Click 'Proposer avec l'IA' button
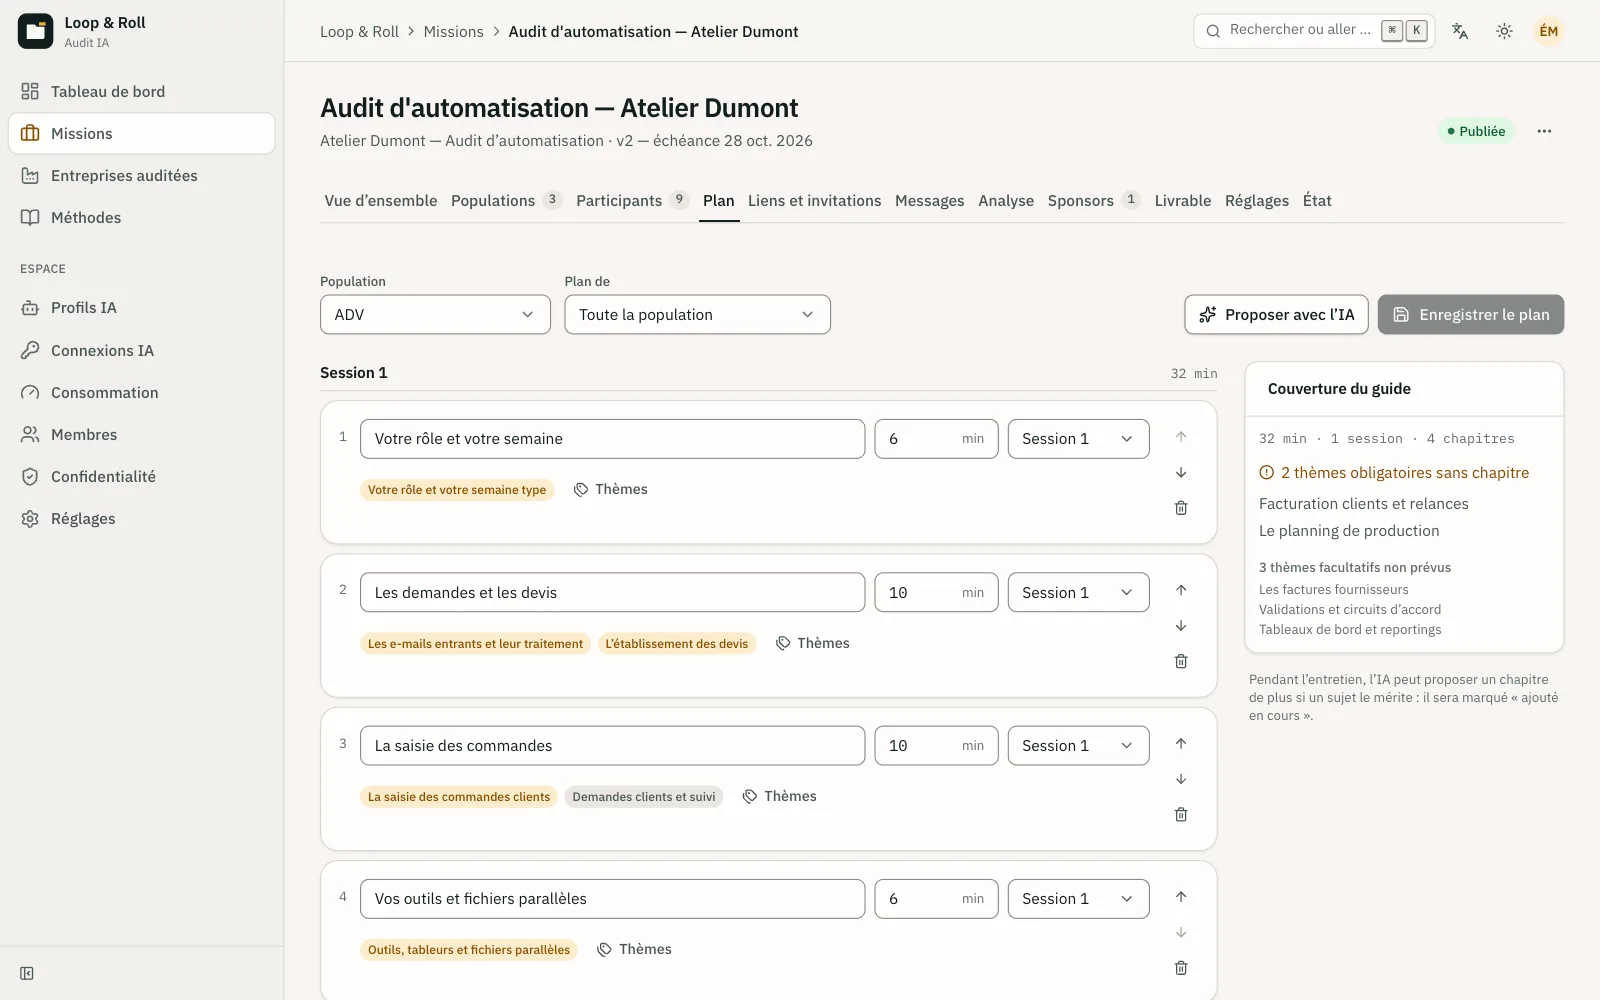1600x1000 pixels. pyautogui.click(x=1276, y=314)
